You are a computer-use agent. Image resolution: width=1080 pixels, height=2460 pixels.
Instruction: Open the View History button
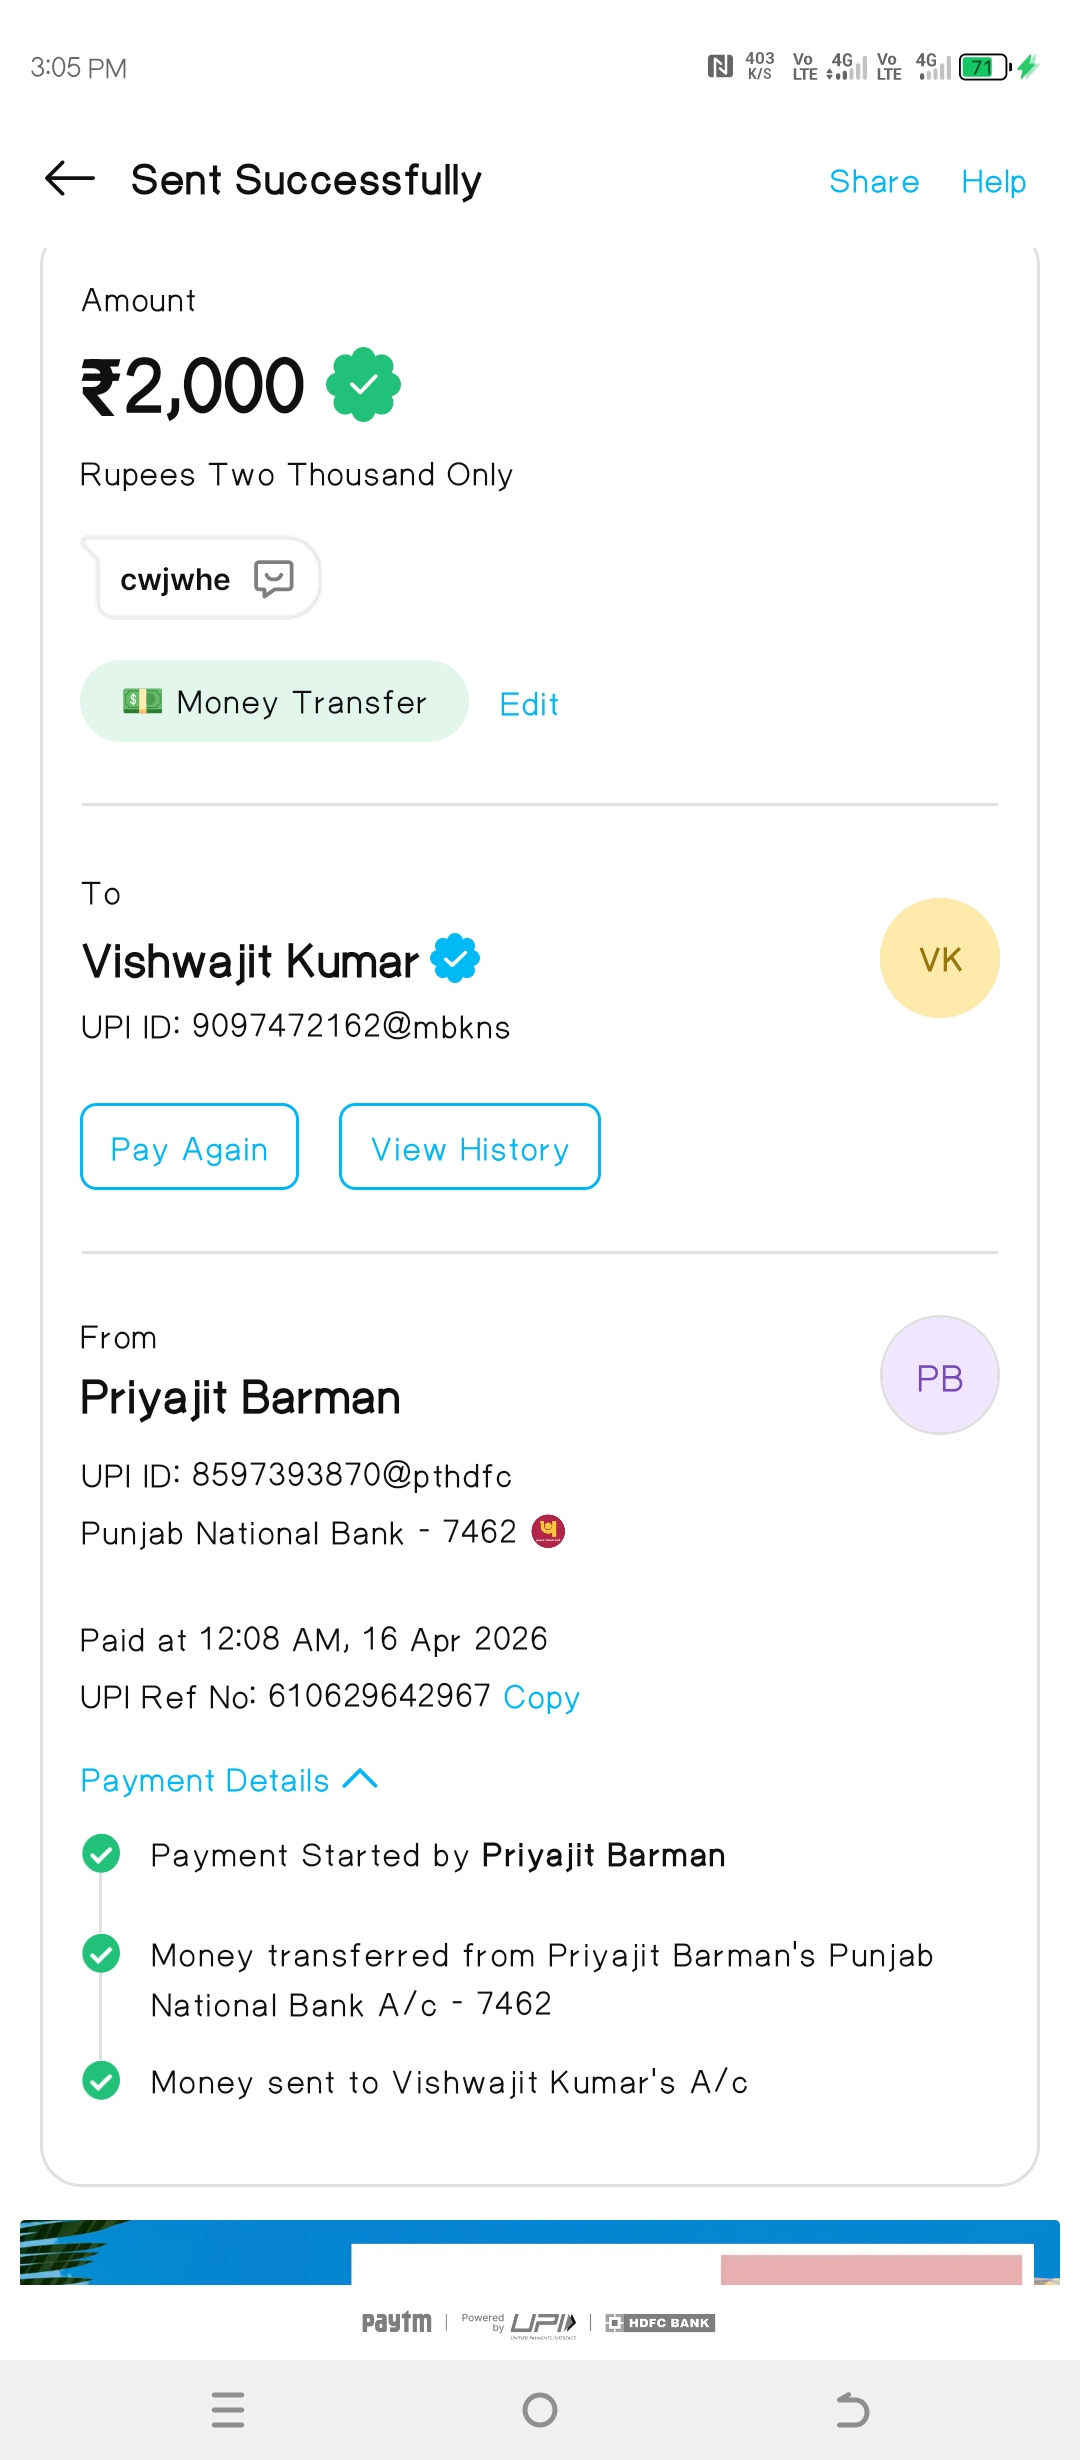tap(470, 1147)
